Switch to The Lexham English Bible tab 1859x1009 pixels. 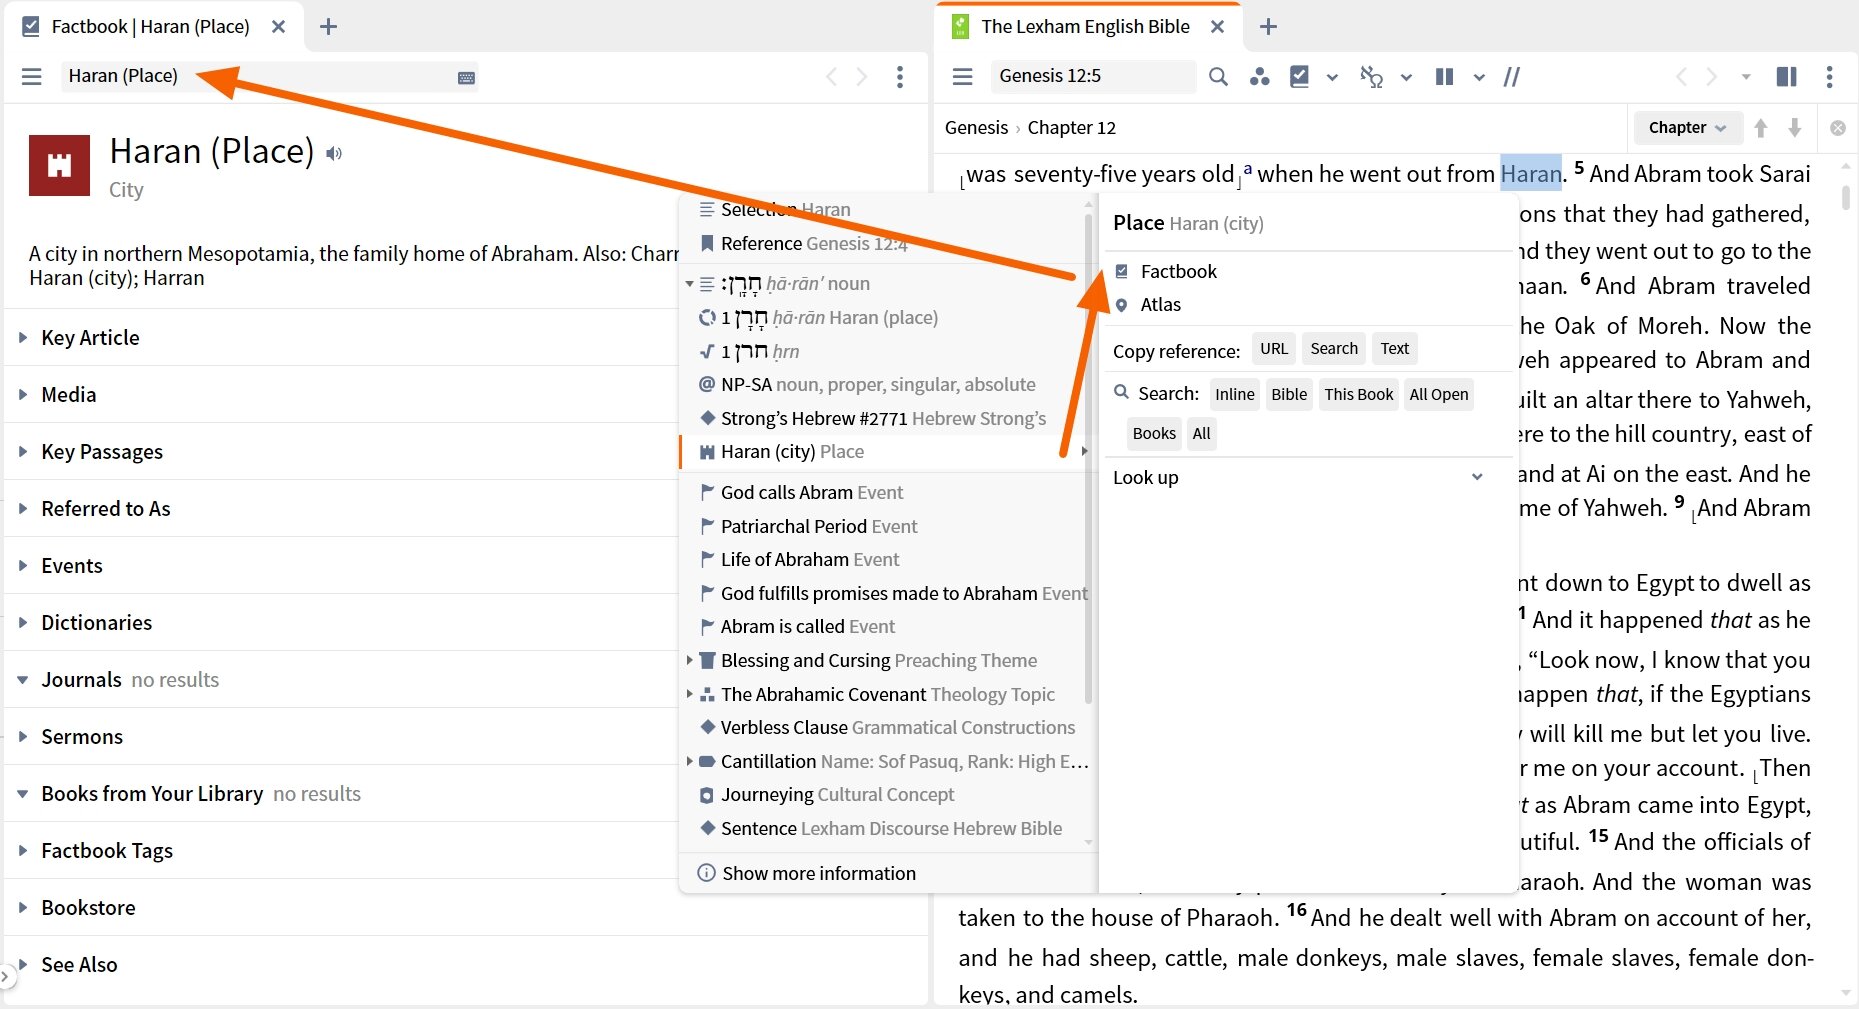pyautogui.click(x=1085, y=26)
